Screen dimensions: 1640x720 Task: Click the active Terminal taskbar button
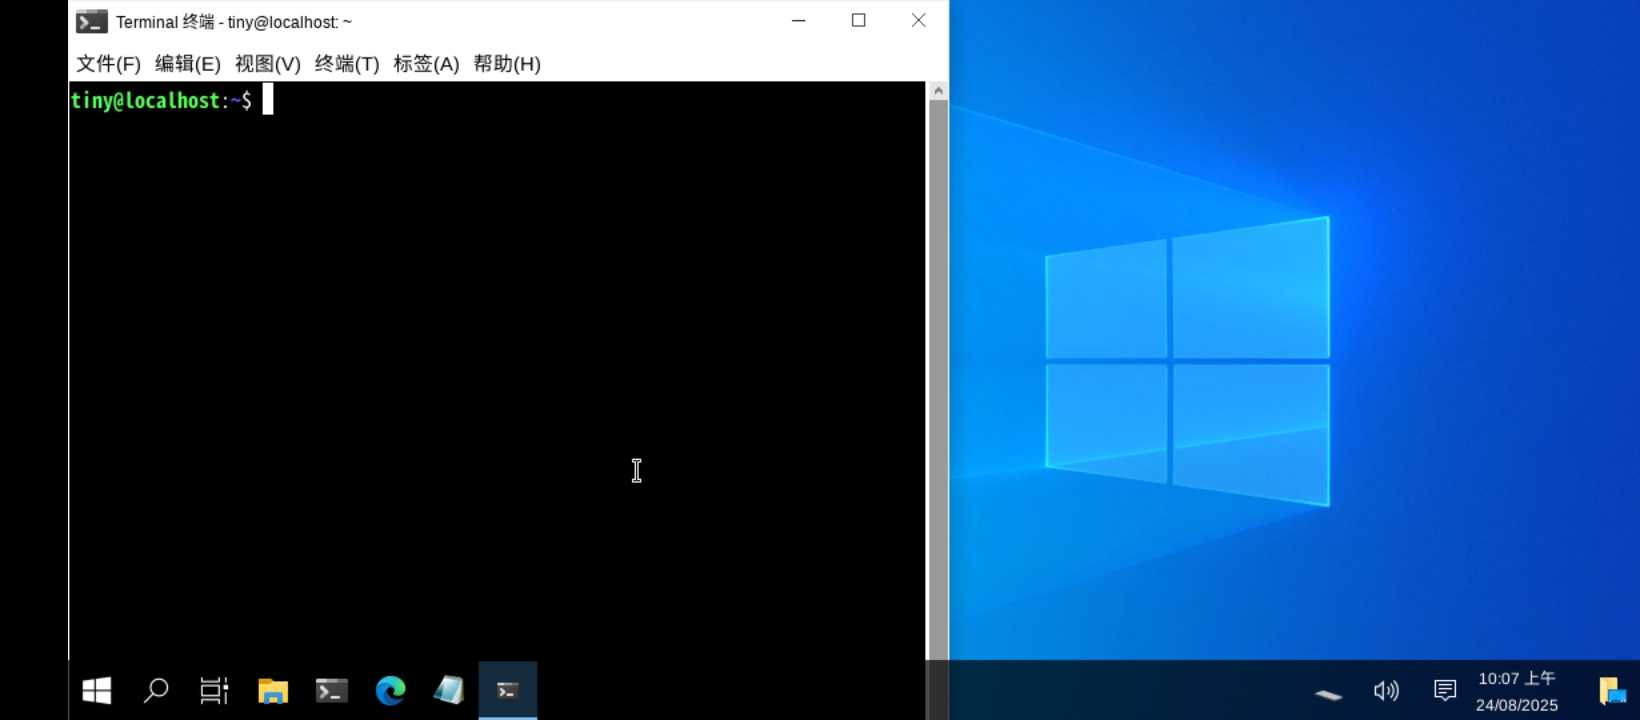[507, 690]
